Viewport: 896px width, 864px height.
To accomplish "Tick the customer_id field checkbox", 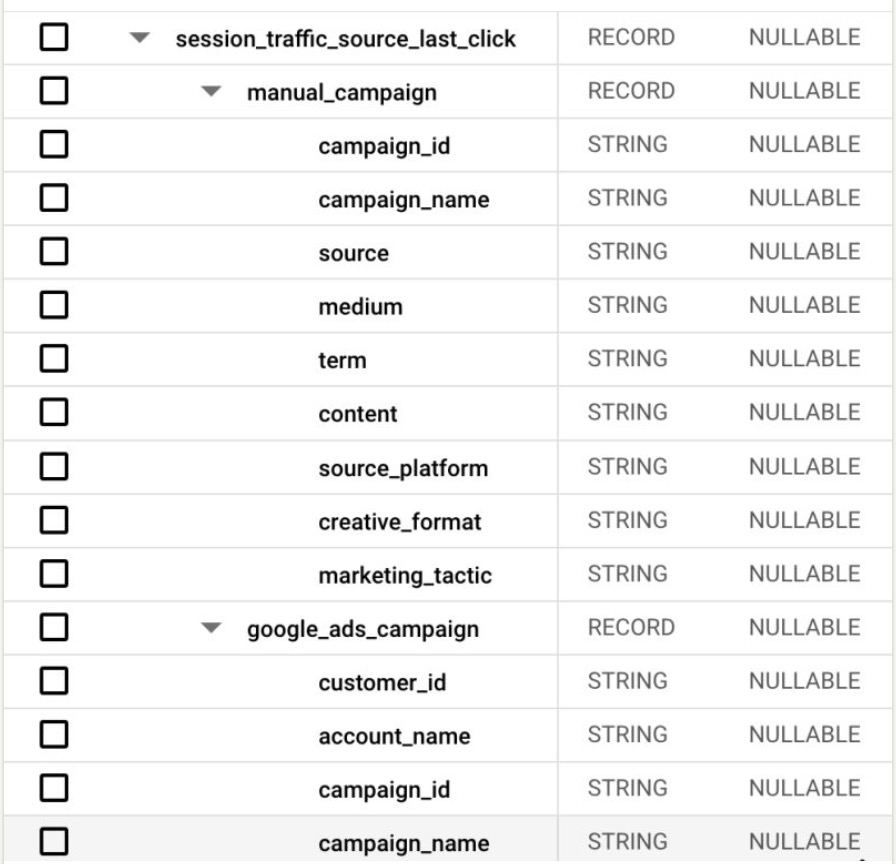I will [x=53, y=682].
